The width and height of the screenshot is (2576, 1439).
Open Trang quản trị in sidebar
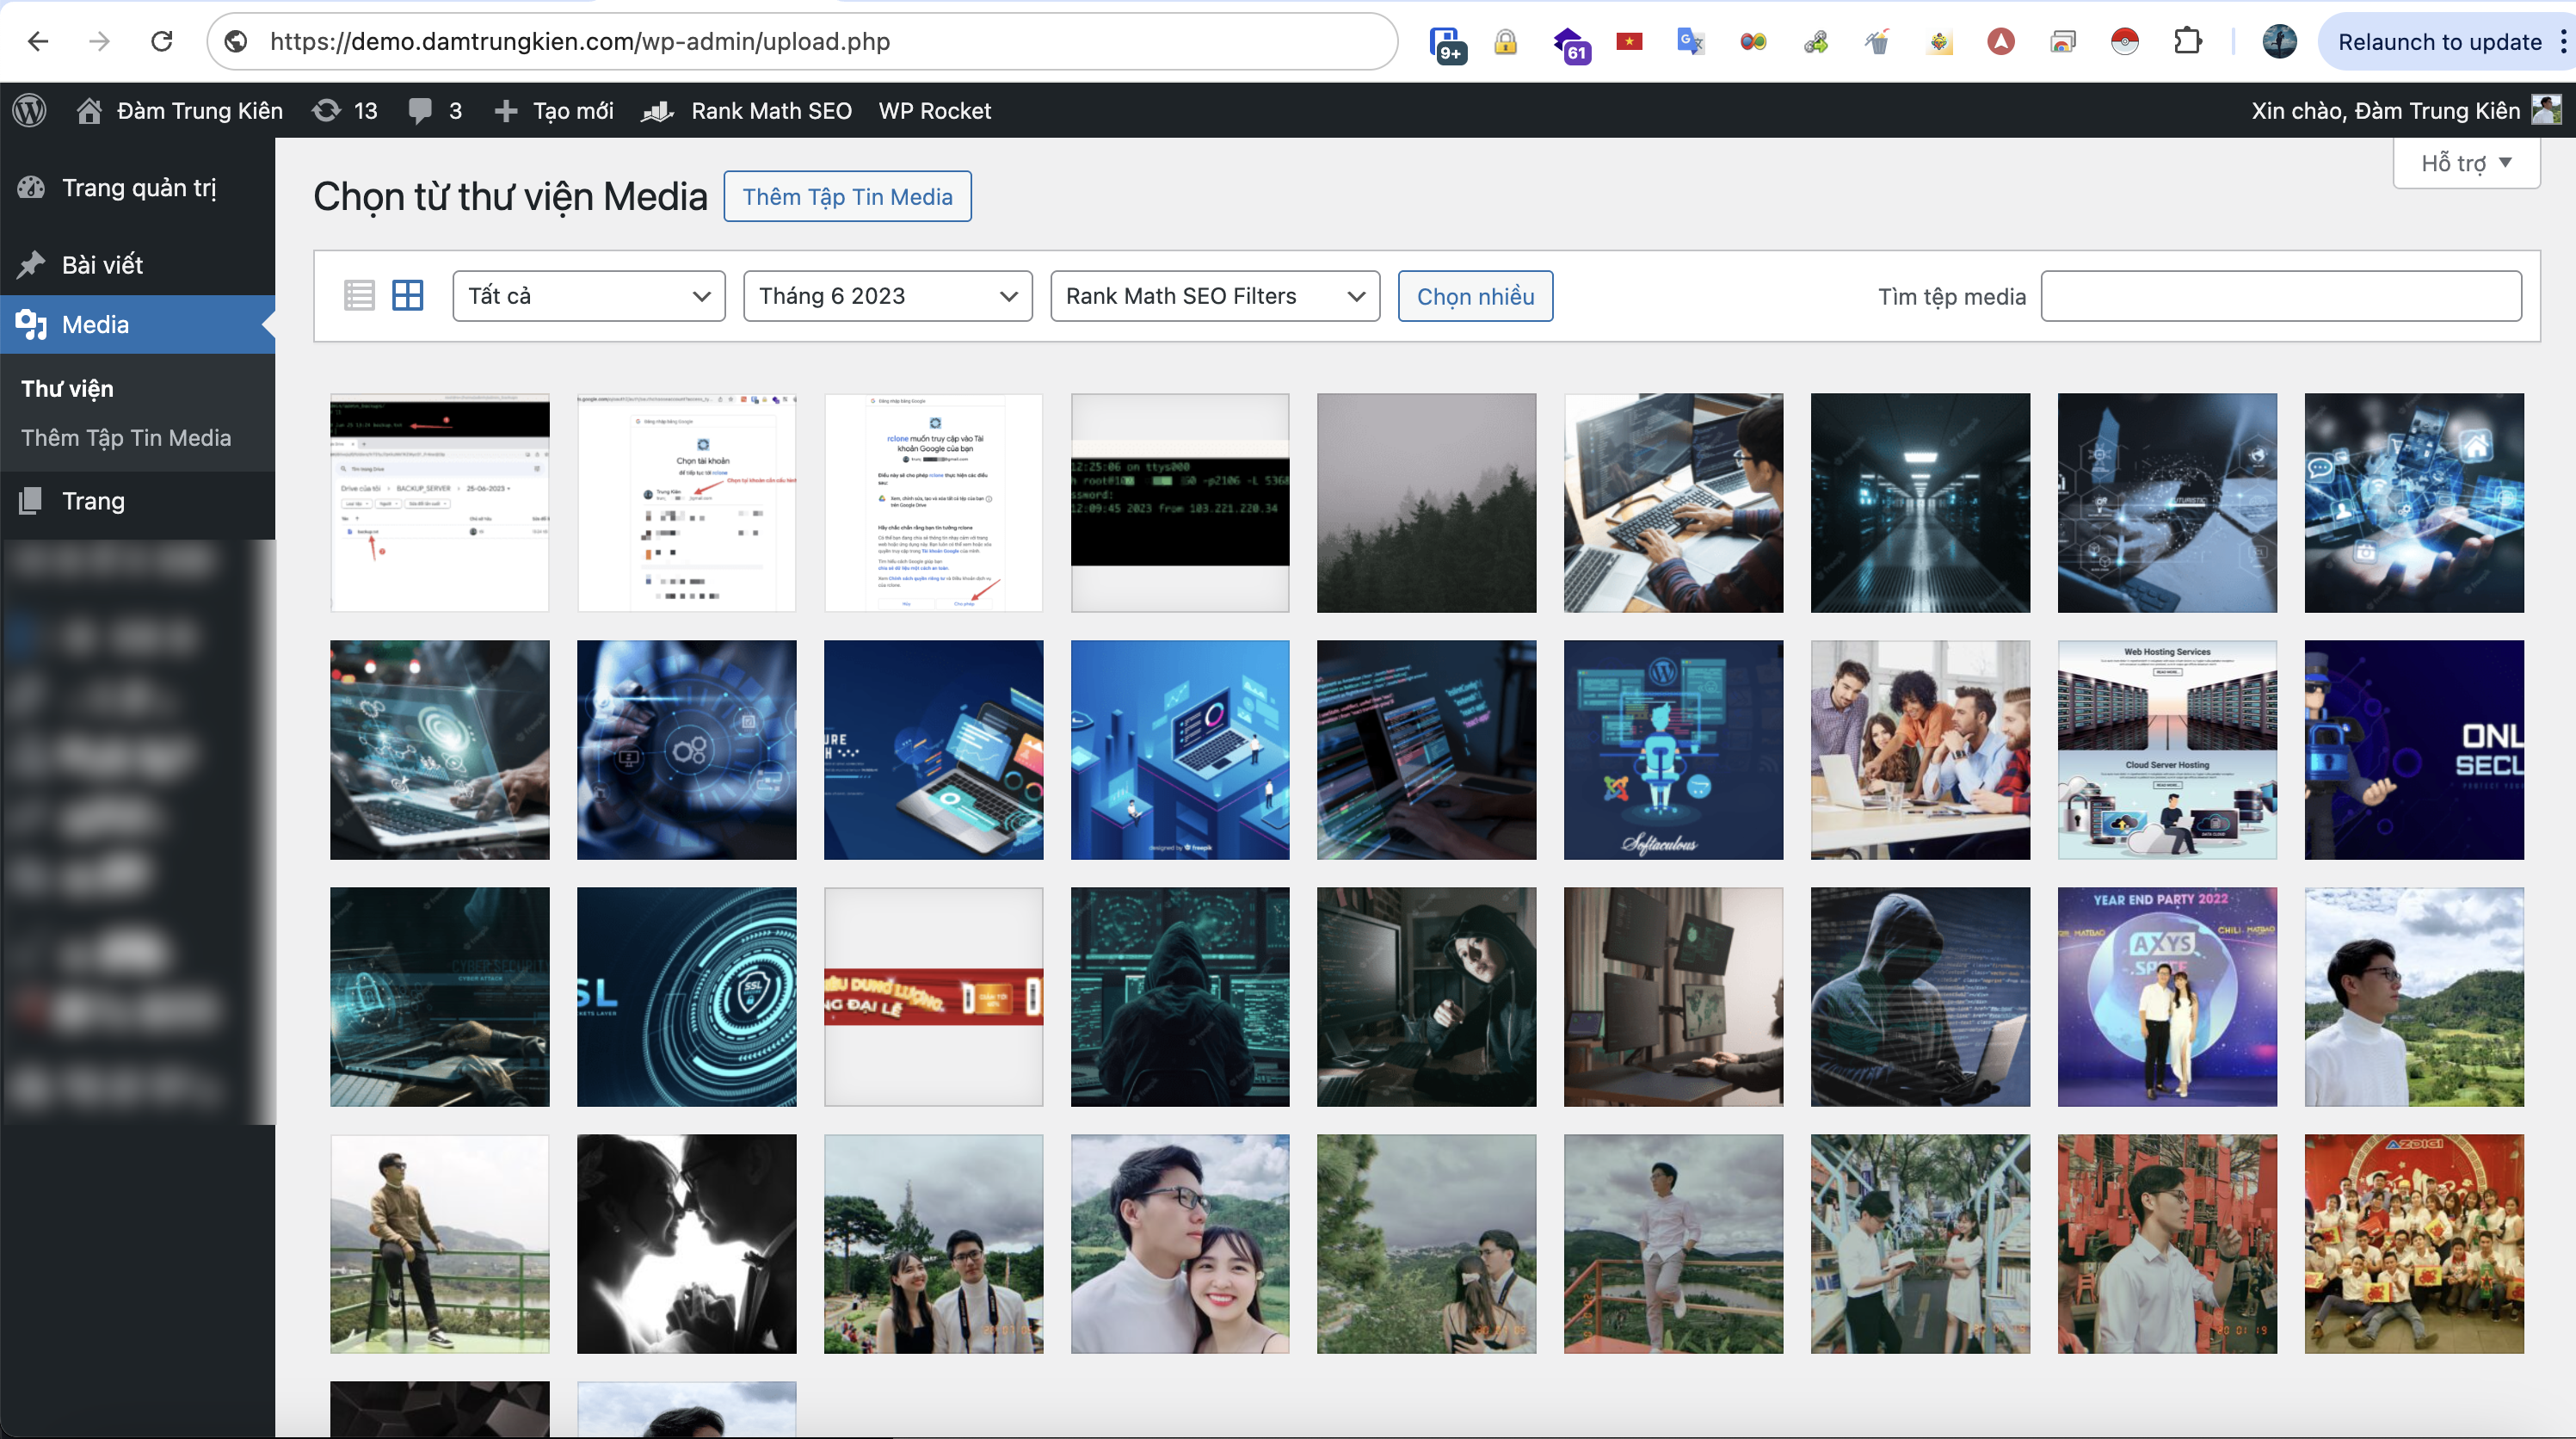tap(137, 188)
